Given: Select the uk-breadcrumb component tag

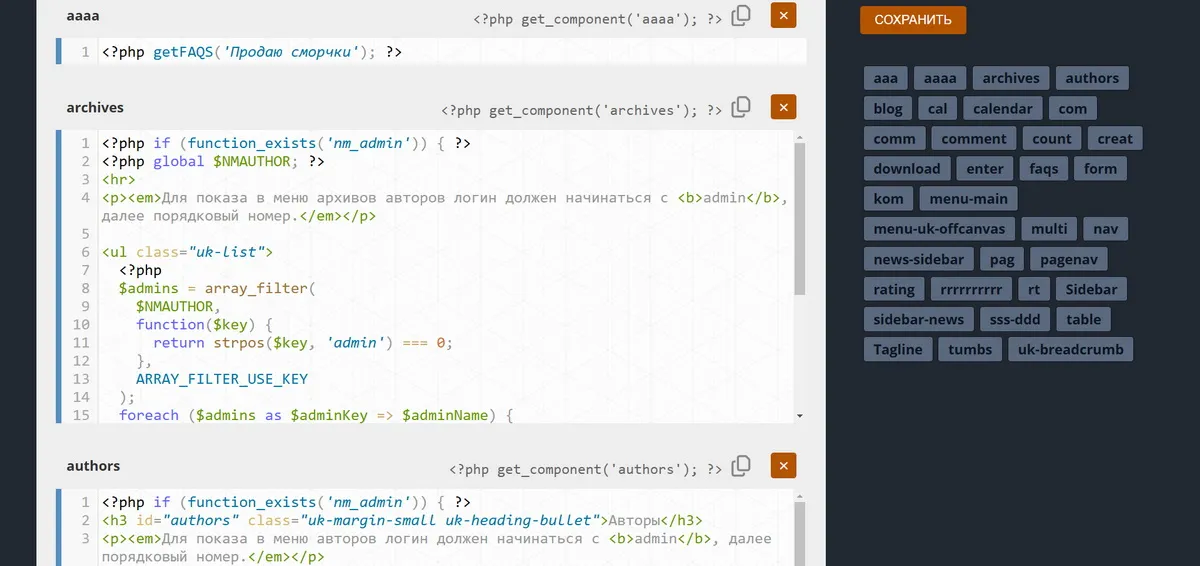Looking at the screenshot, I should 1071,349.
